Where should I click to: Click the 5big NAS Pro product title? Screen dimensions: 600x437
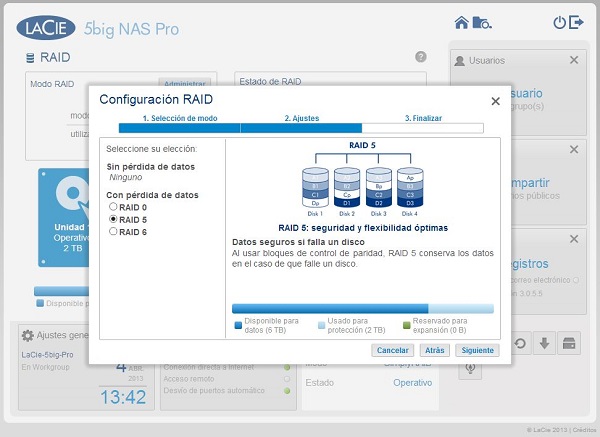tap(132, 29)
